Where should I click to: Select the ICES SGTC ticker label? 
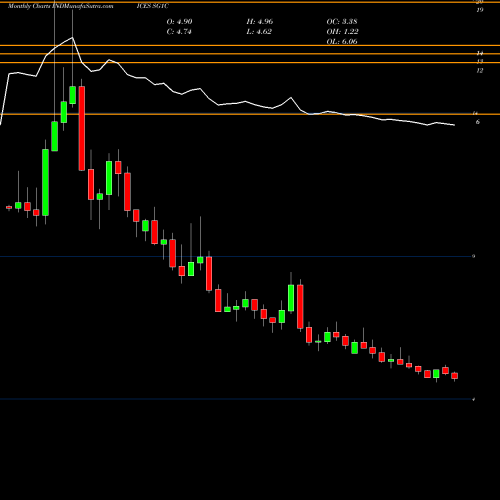point(153,6)
